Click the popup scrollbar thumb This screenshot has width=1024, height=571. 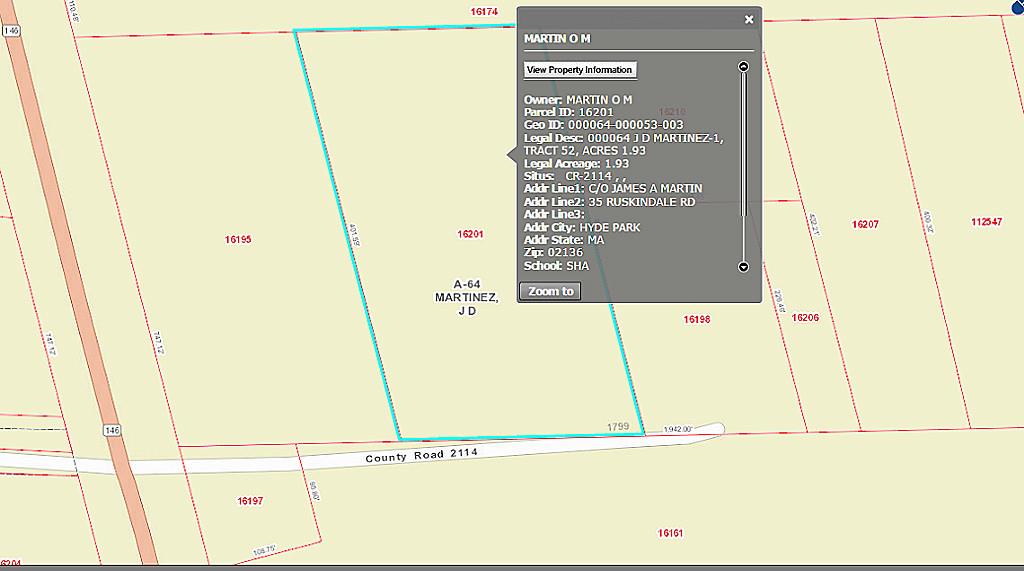[743, 144]
